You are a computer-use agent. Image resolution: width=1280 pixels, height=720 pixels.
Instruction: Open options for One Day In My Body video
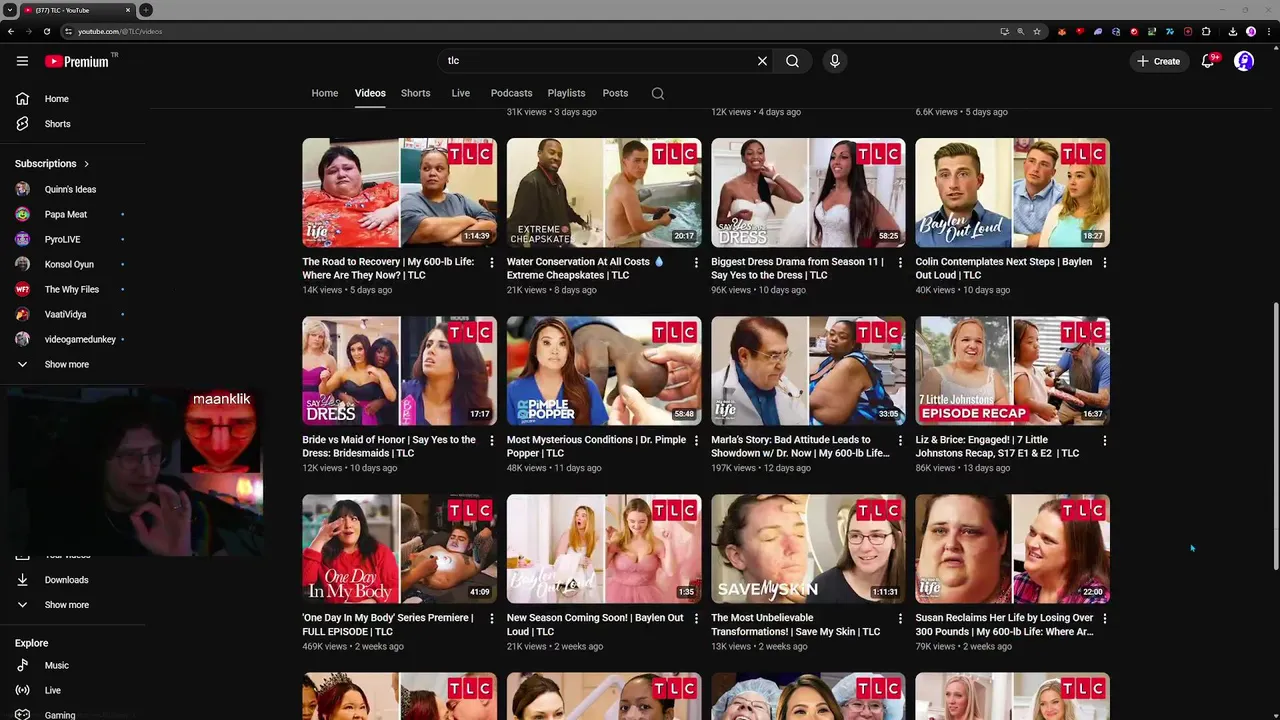coord(491,618)
